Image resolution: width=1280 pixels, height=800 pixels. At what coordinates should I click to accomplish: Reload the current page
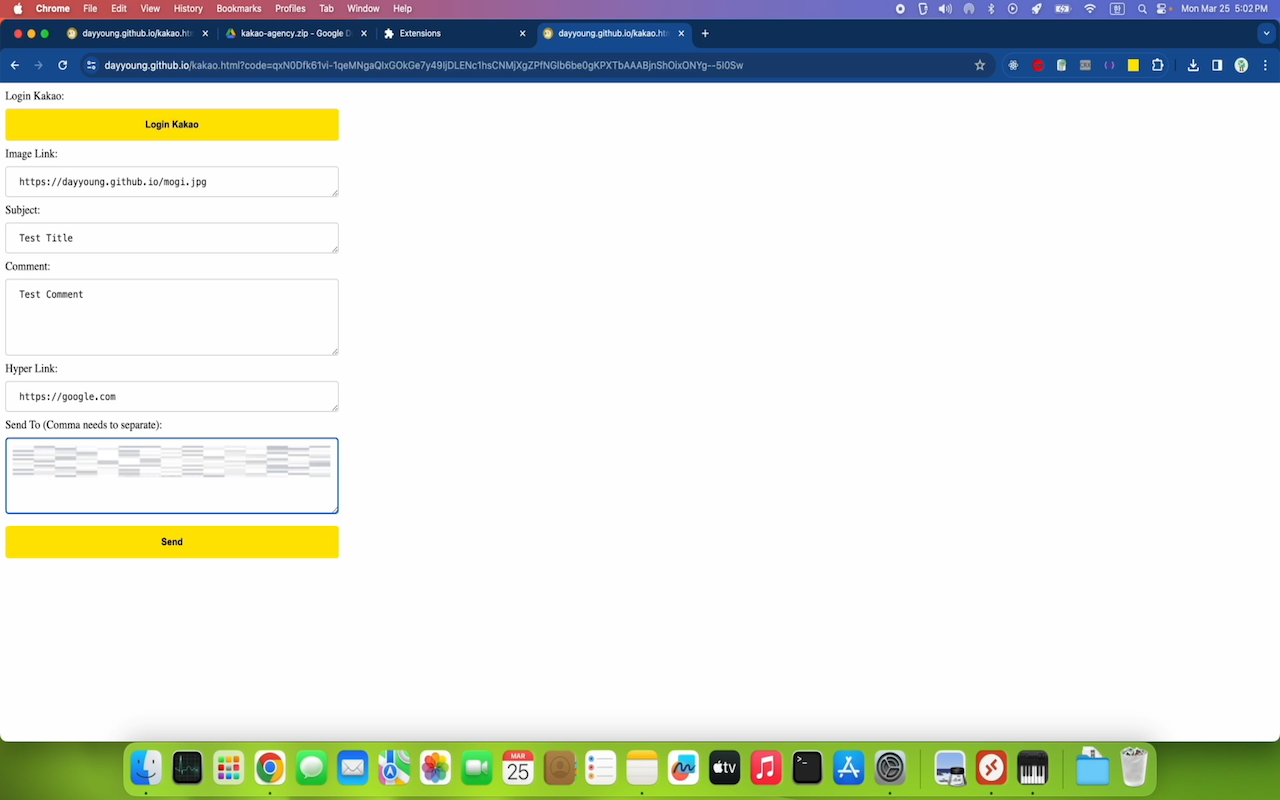coord(63,65)
